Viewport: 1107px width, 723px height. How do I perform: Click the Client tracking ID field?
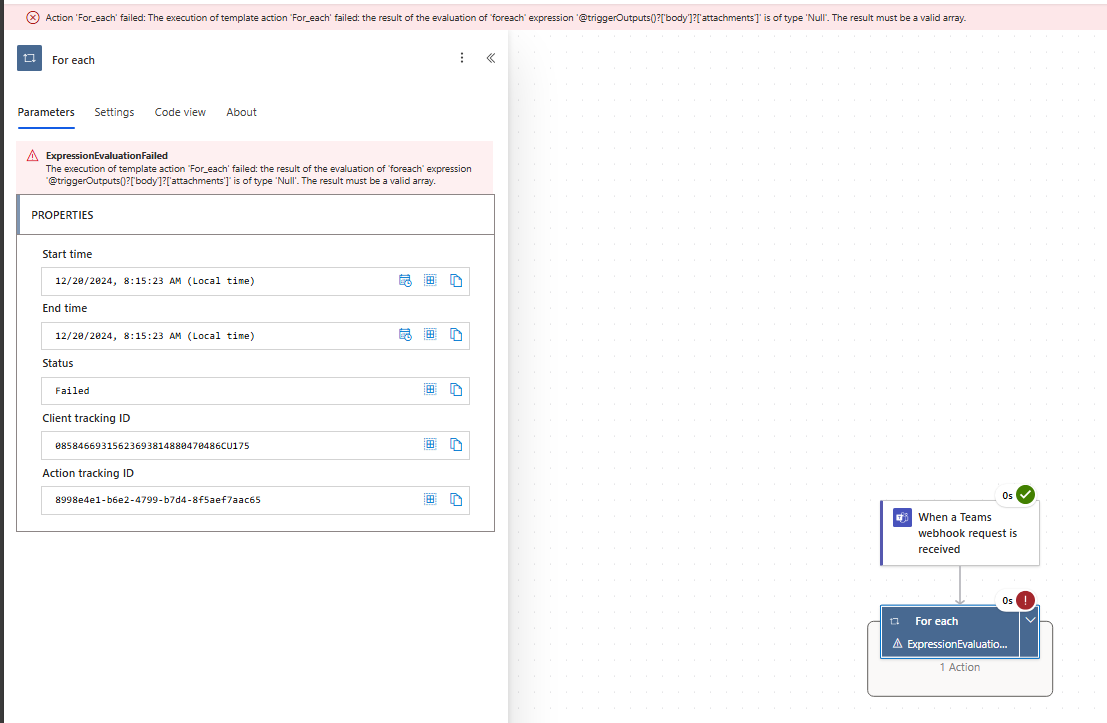click(x=255, y=446)
